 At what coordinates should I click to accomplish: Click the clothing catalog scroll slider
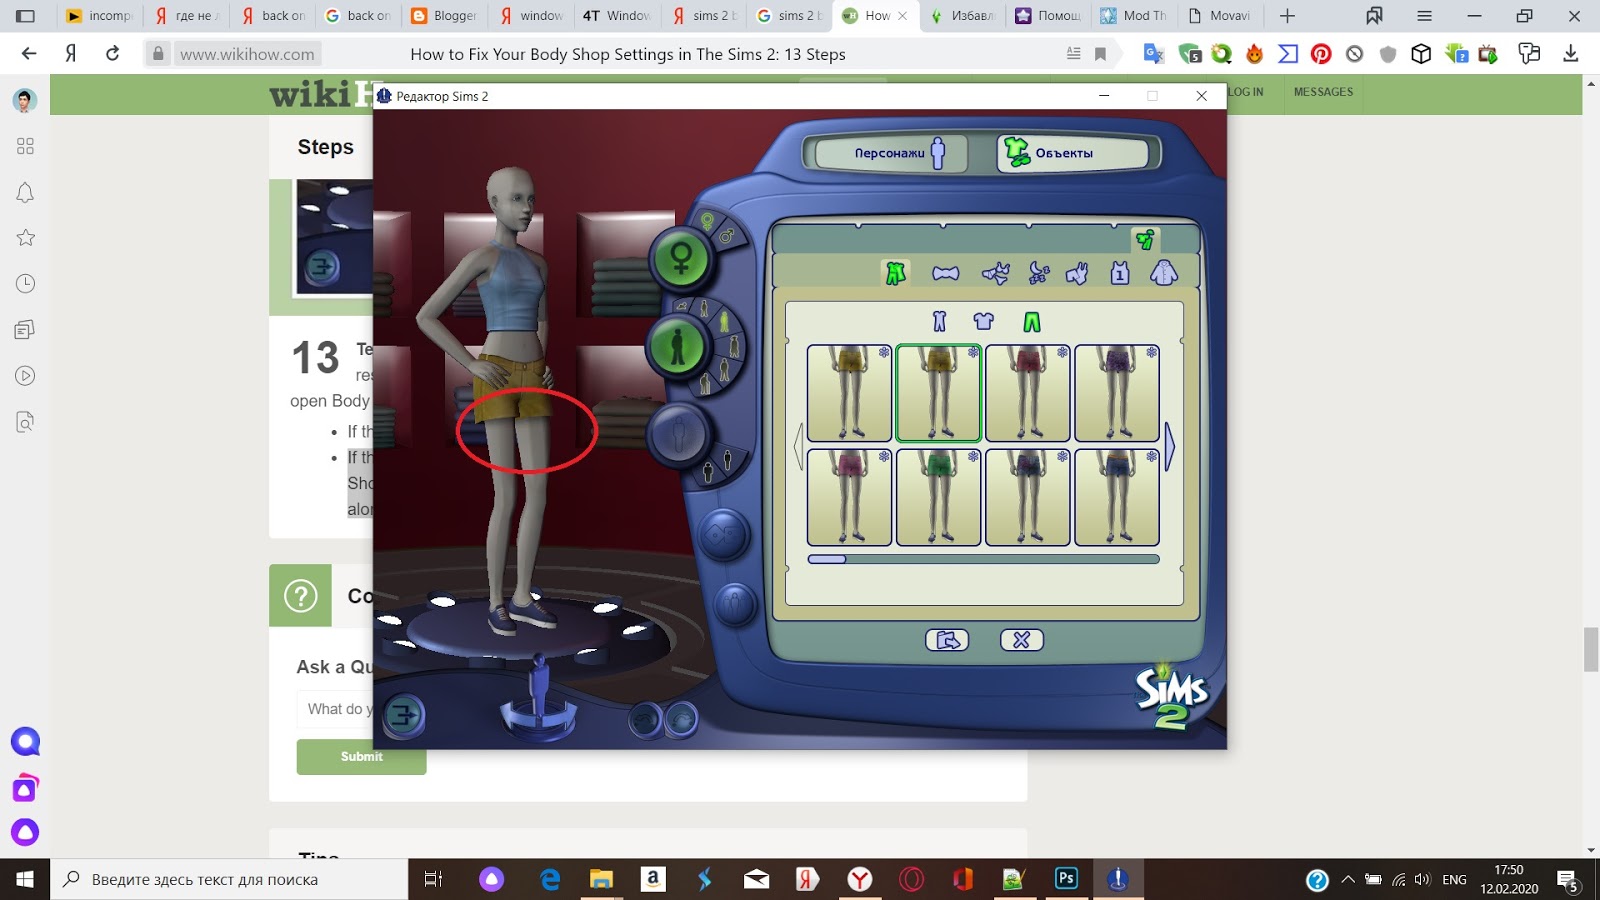(x=827, y=559)
